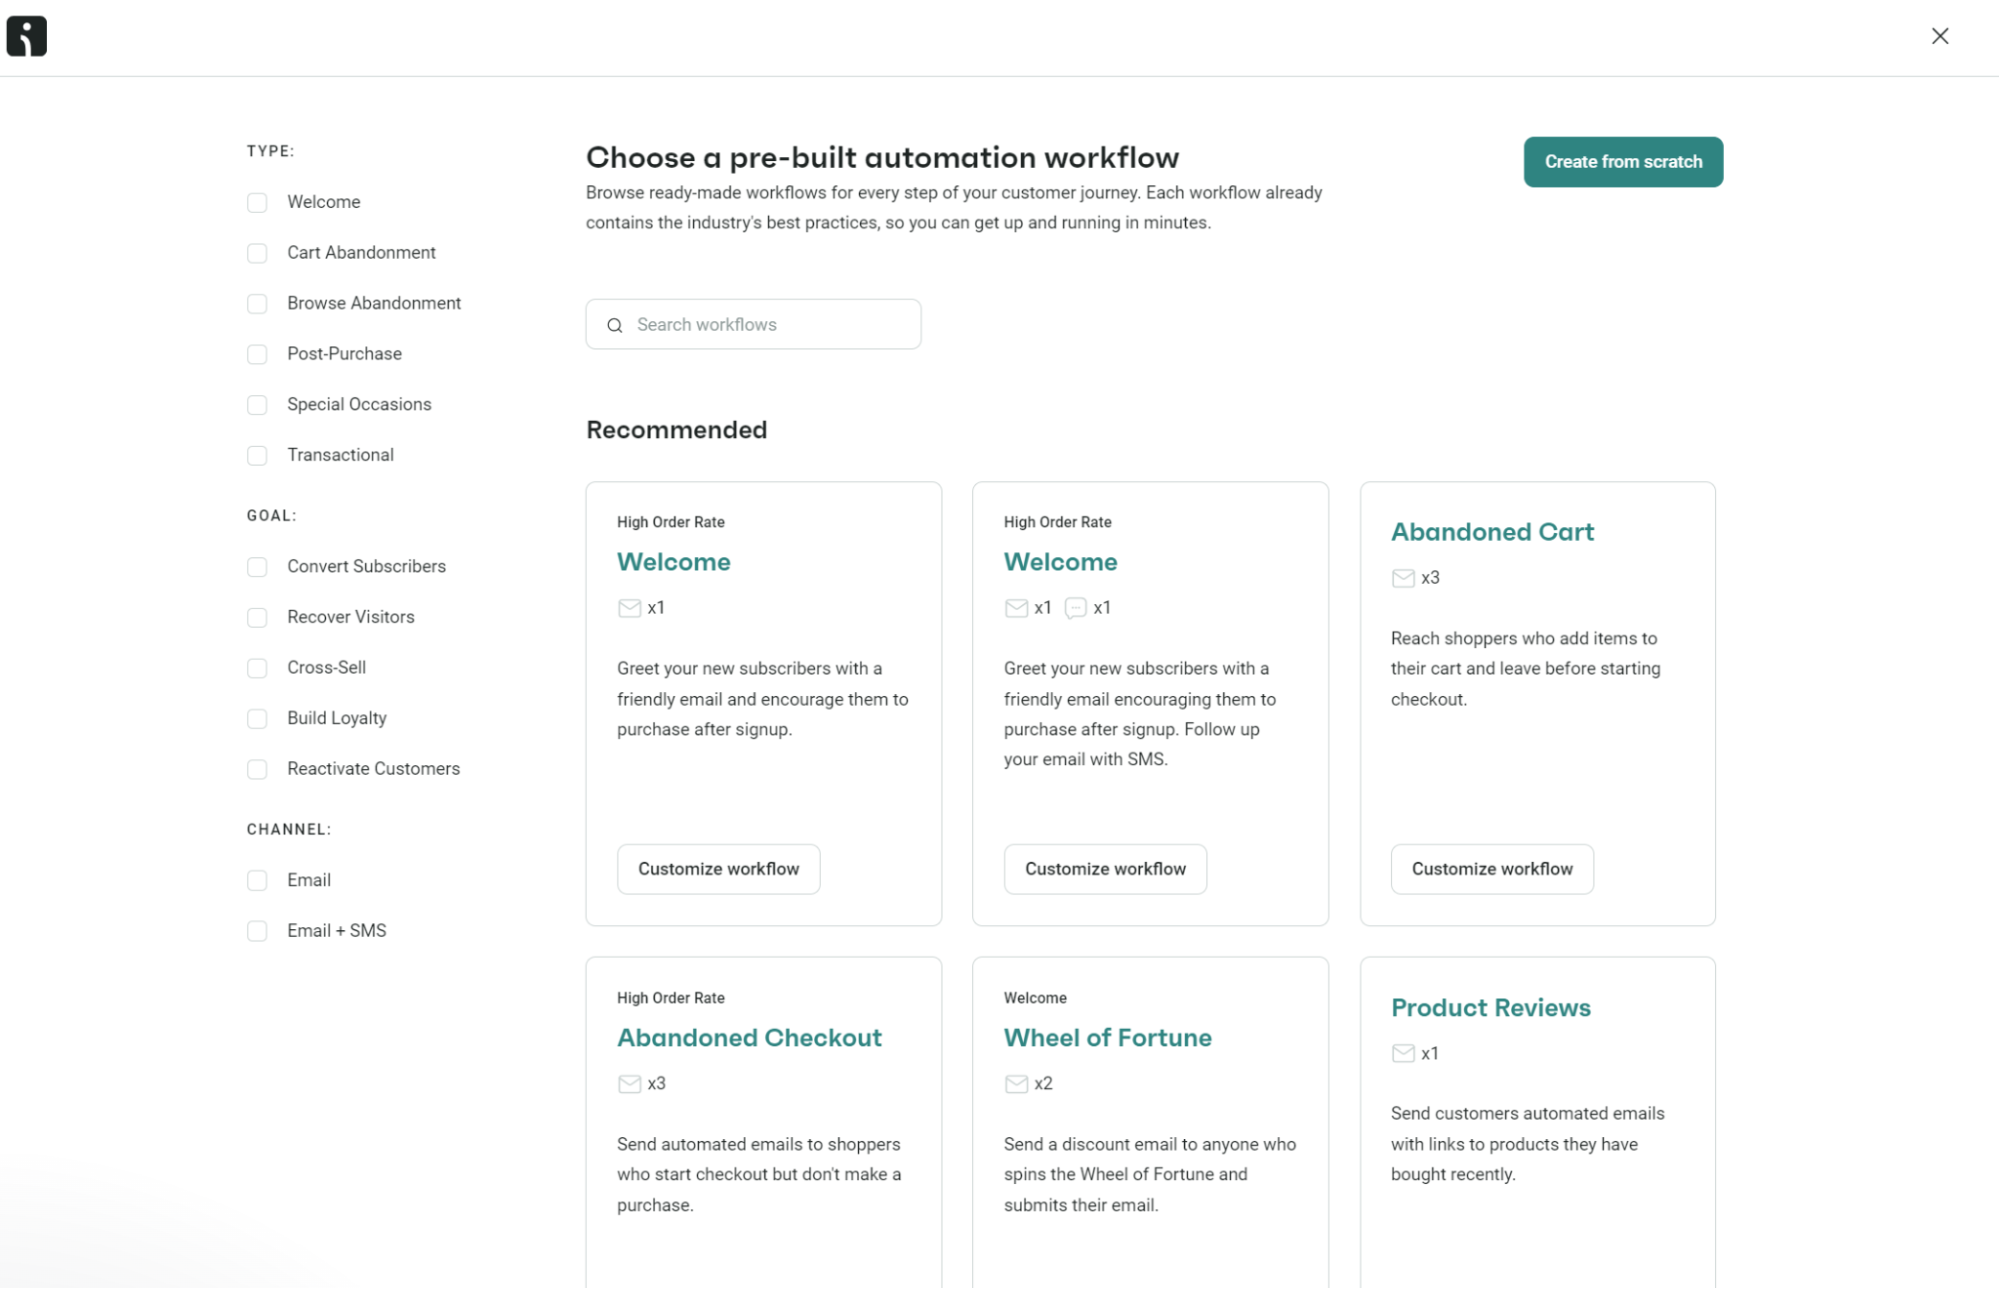This screenshot has height=1289, width=1999.
Task: Click the Omnisend logo in the top left
Action: tap(27, 36)
